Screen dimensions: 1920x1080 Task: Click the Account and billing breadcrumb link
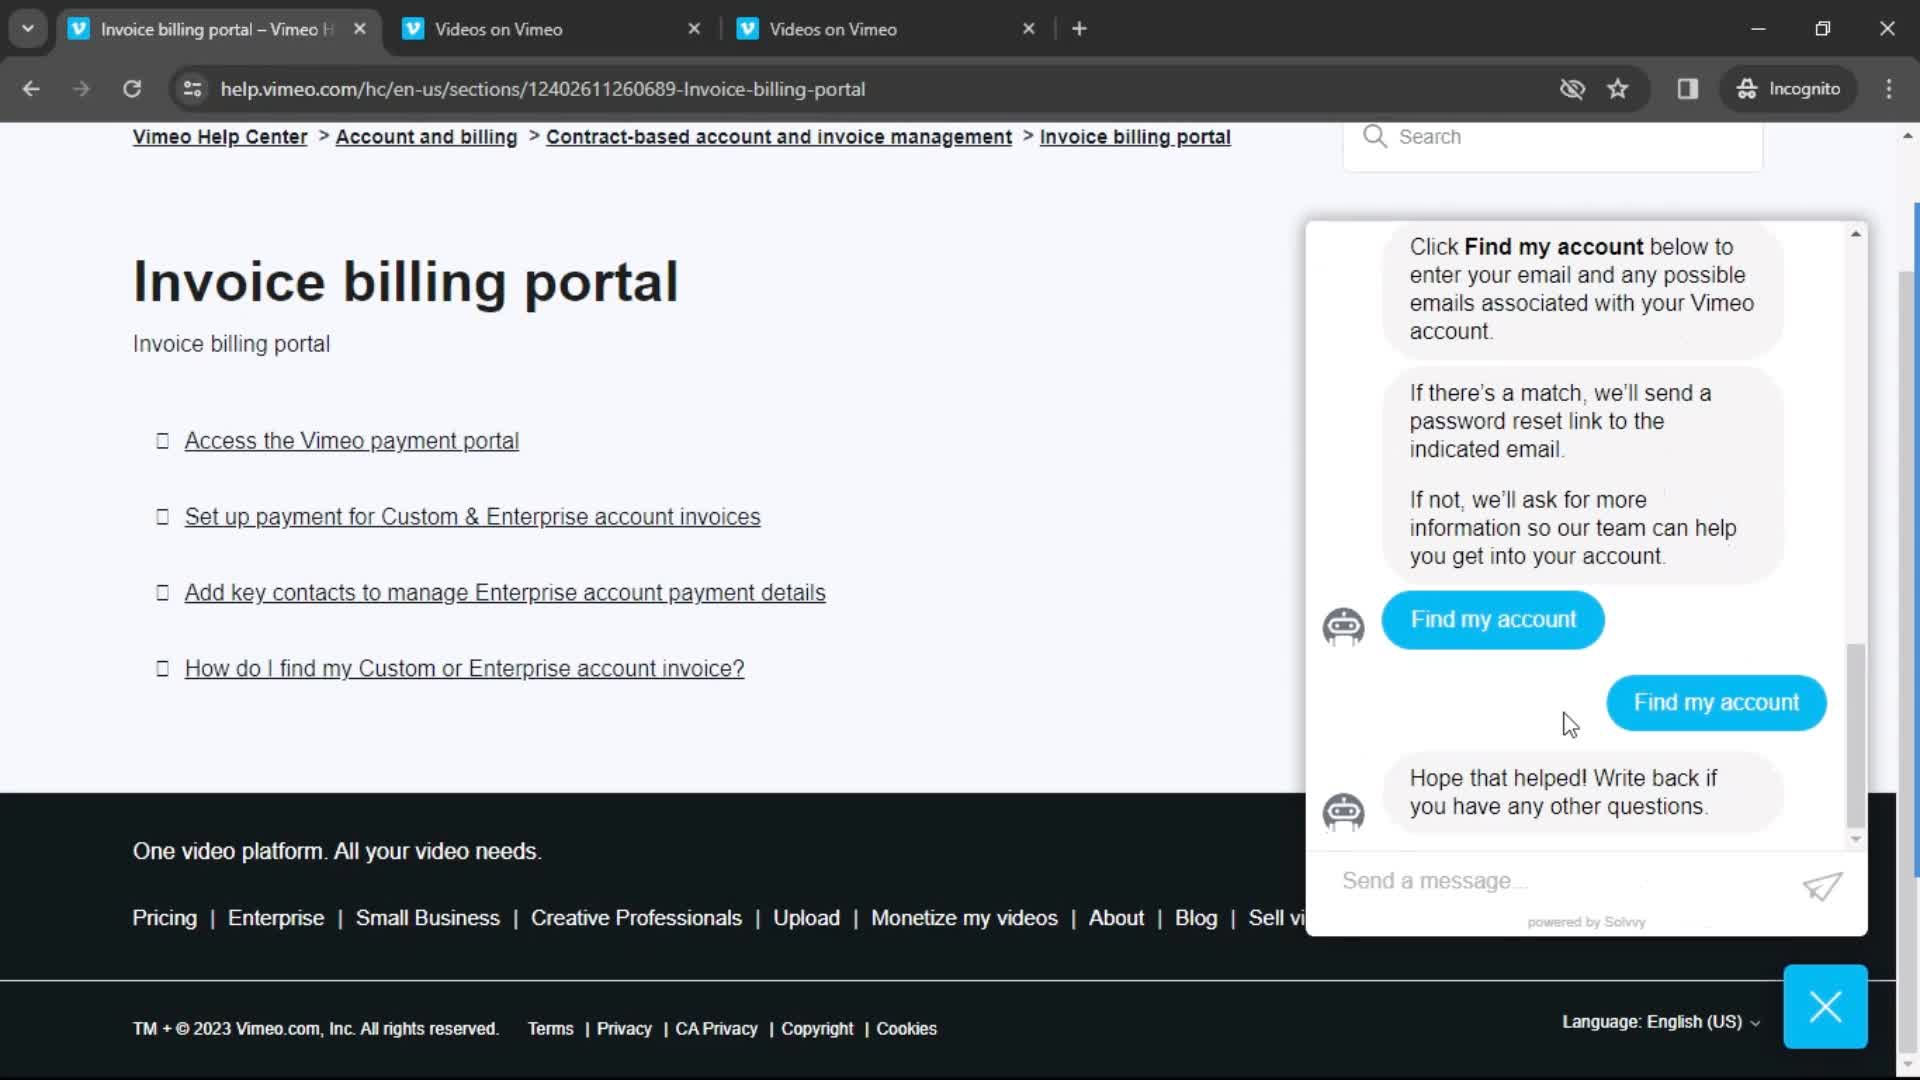pyautogui.click(x=426, y=137)
